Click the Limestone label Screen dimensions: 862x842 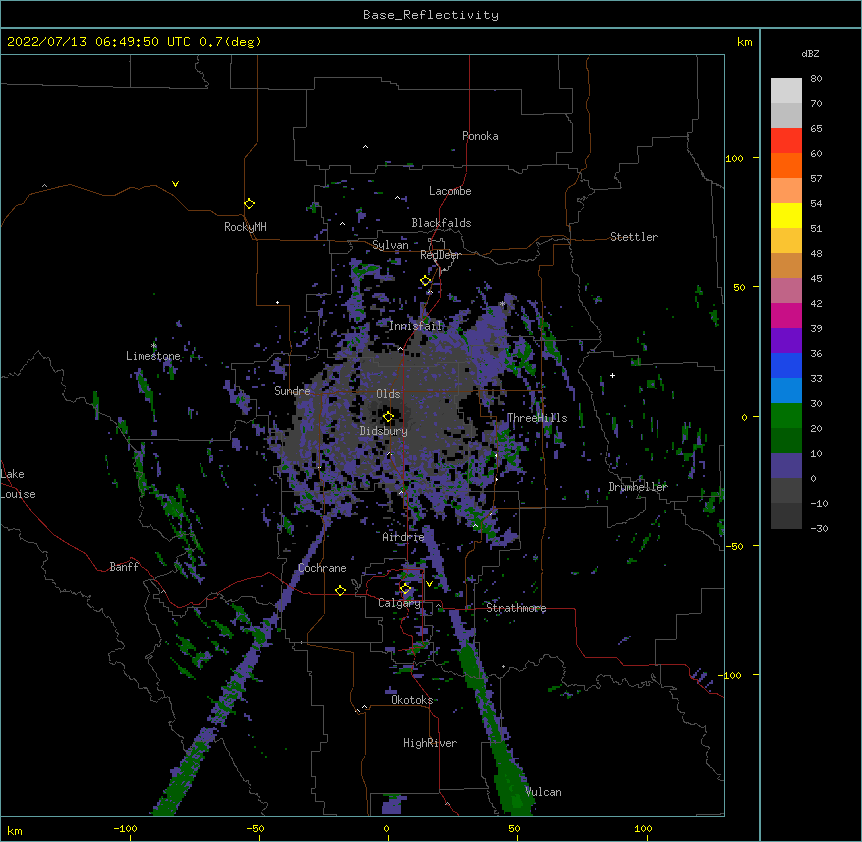pyautogui.click(x=153, y=356)
